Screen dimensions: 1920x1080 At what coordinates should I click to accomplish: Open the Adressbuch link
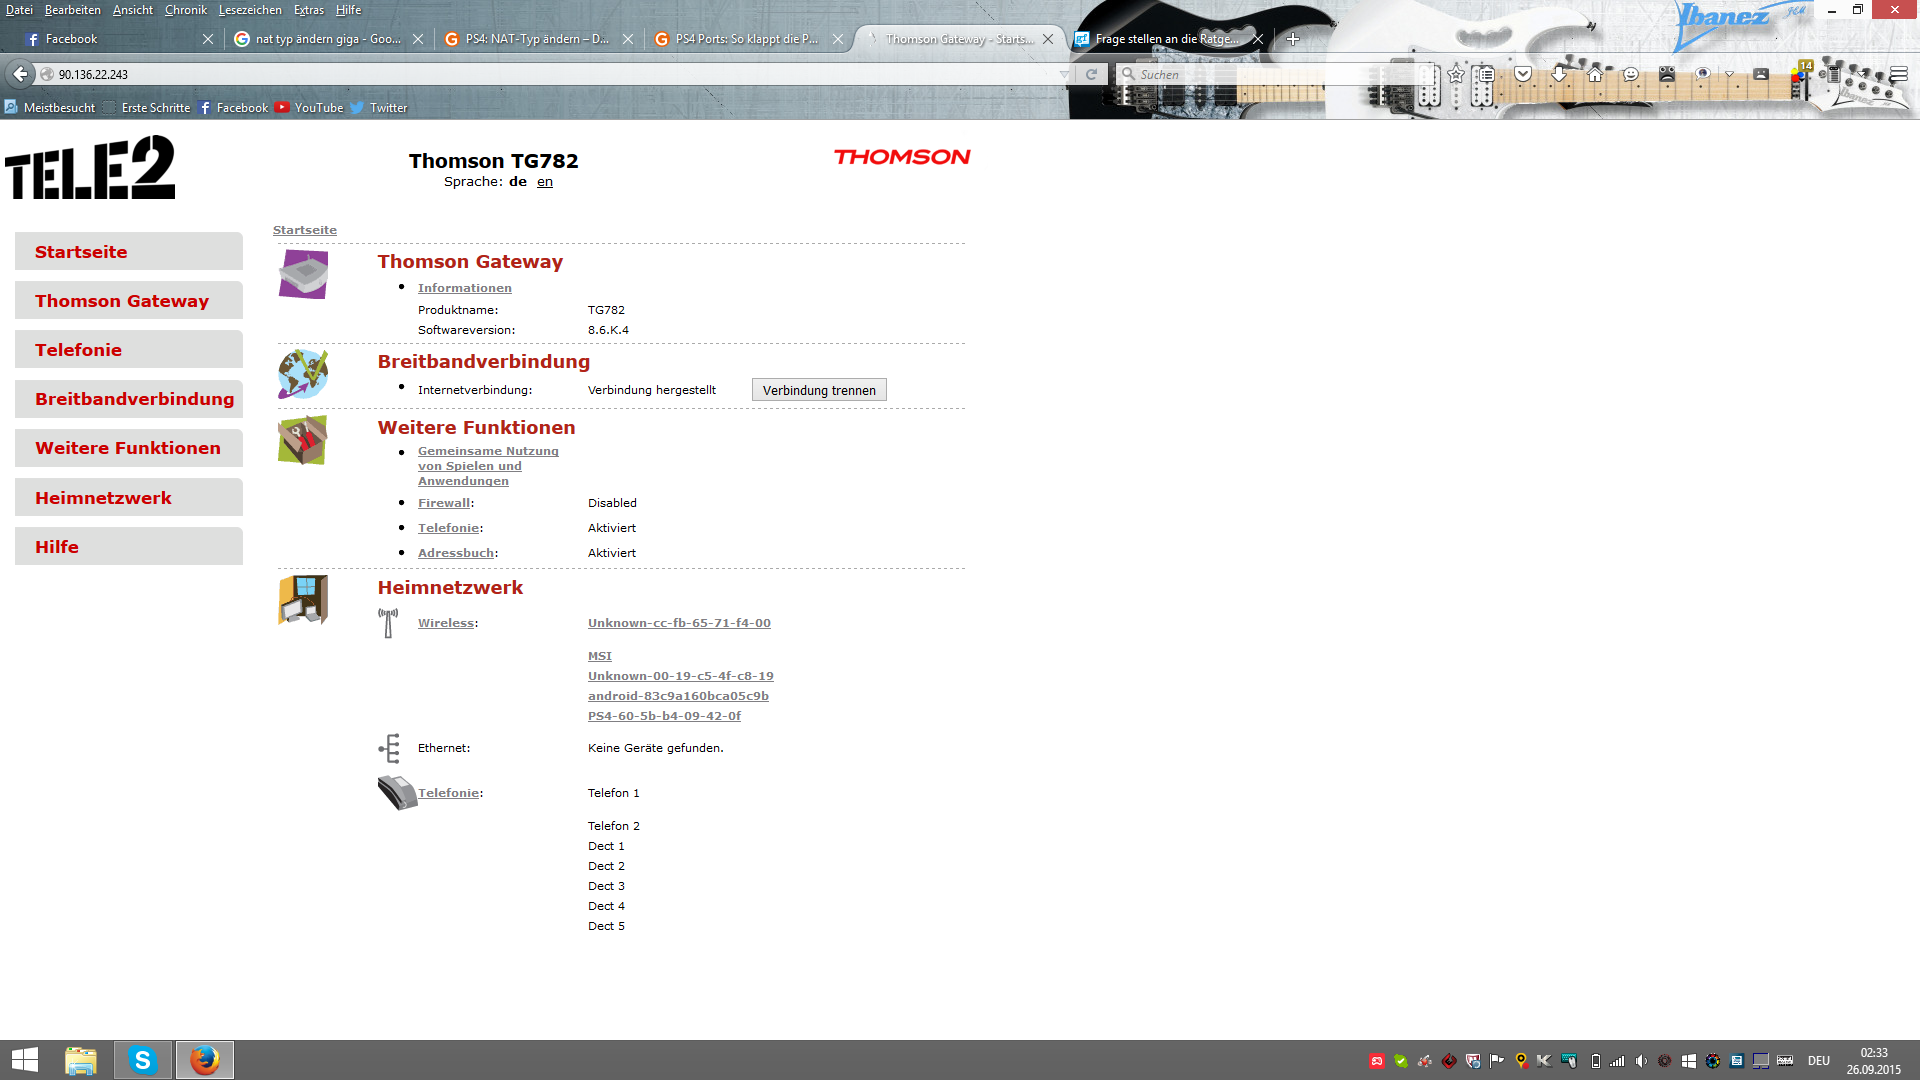coord(456,553)
